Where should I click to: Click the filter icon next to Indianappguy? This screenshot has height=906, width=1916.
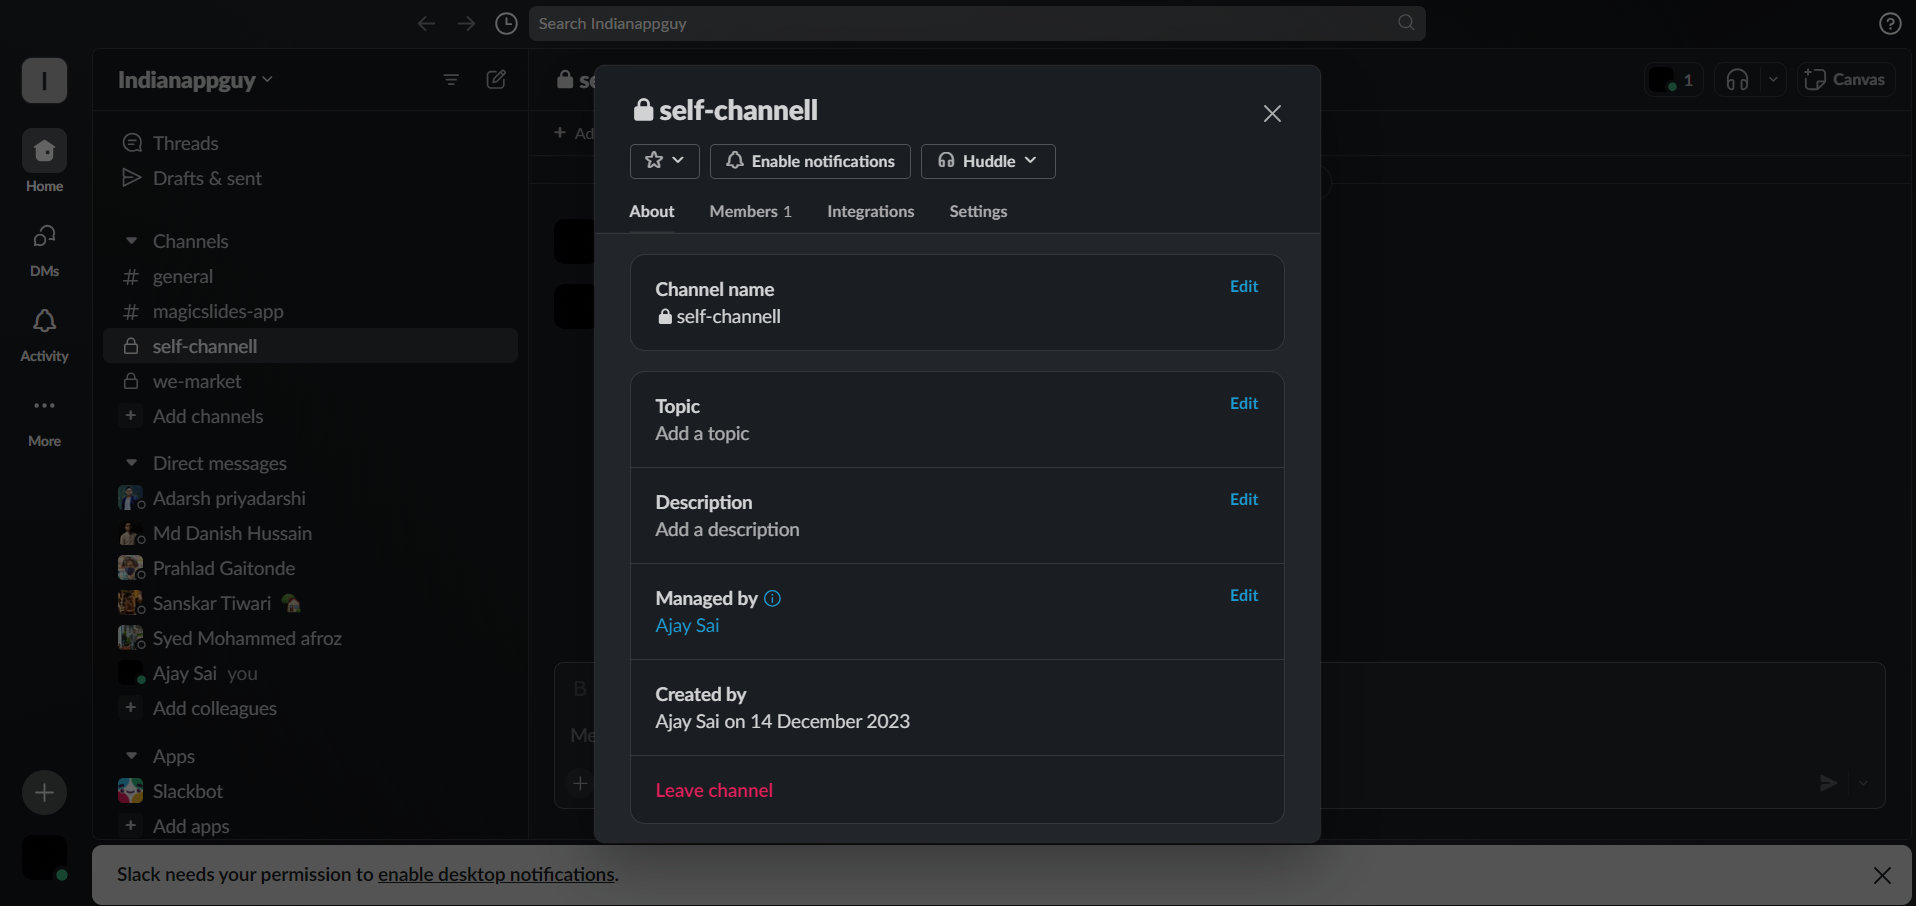coord(451,80)
